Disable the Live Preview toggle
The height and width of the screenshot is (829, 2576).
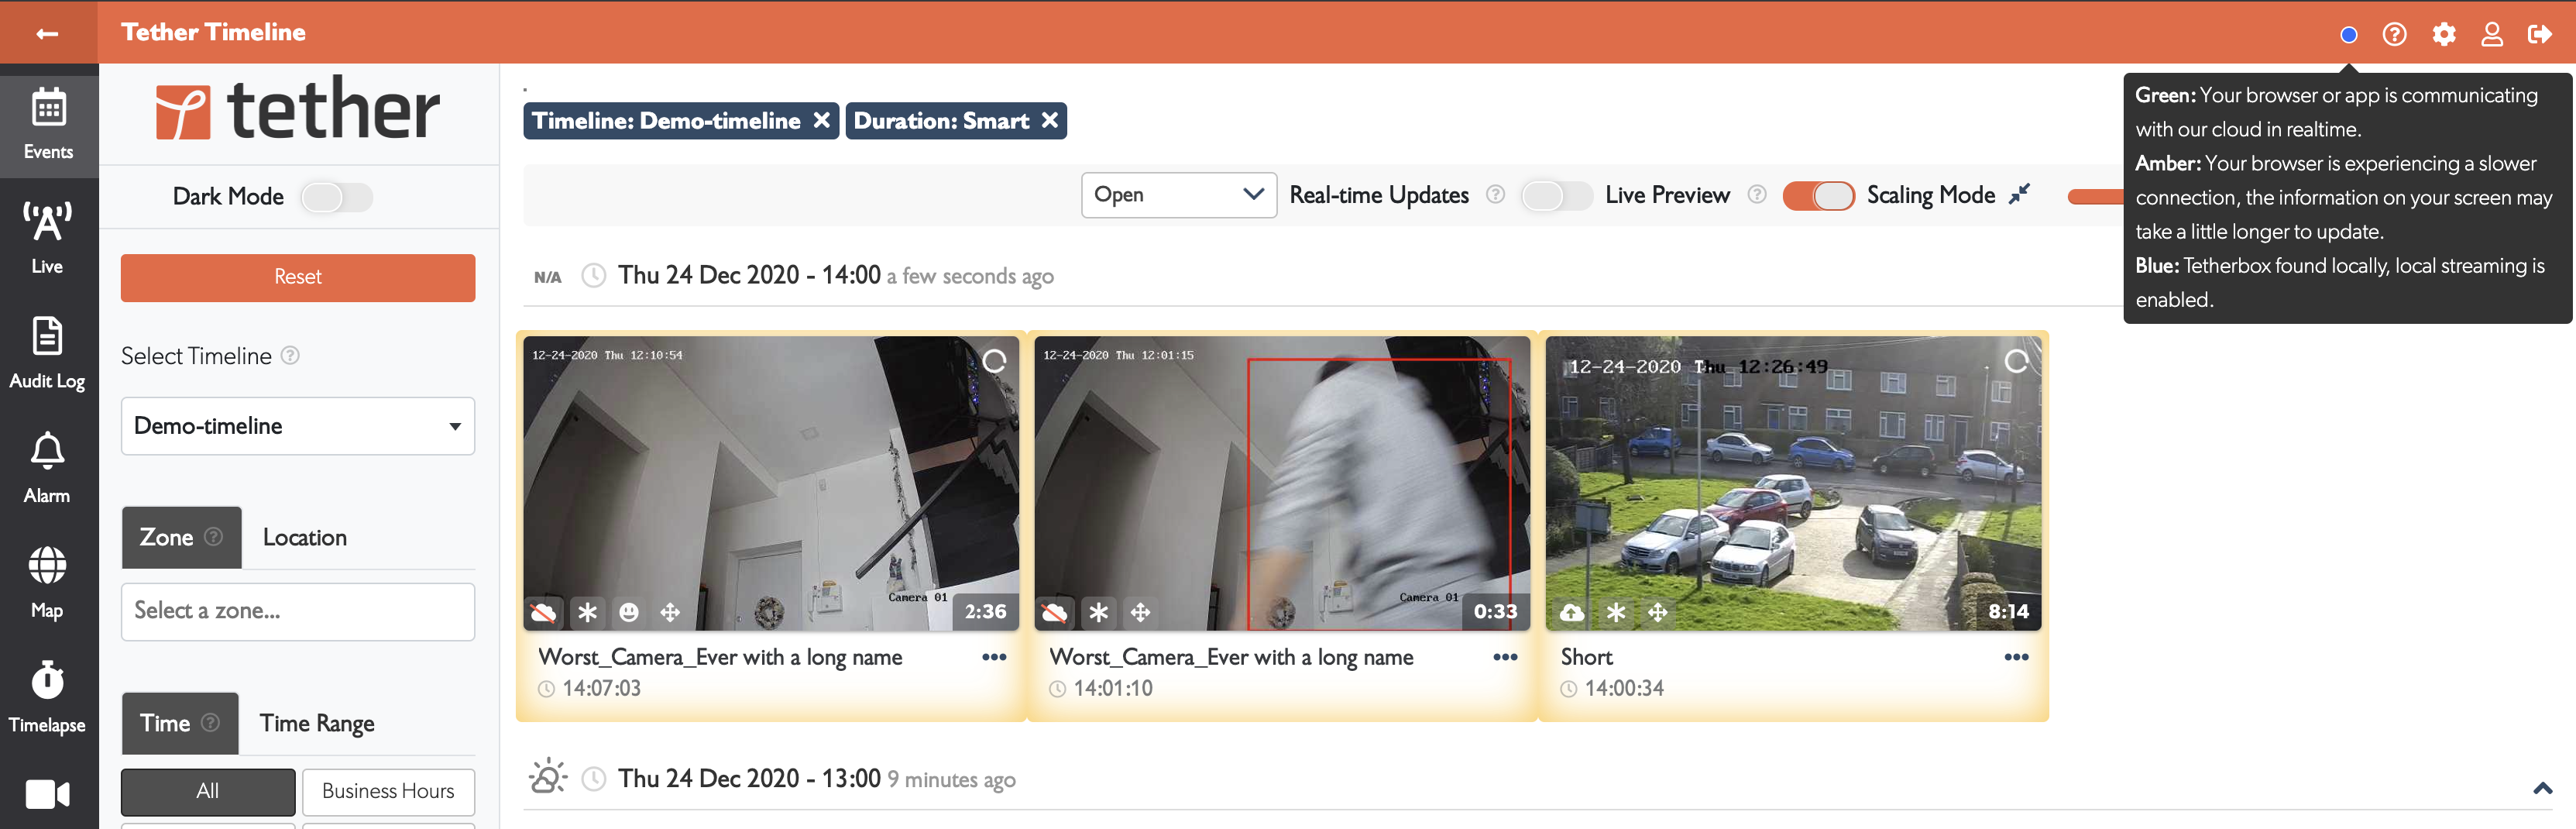pyautogui.click(x=1817, y=196)
